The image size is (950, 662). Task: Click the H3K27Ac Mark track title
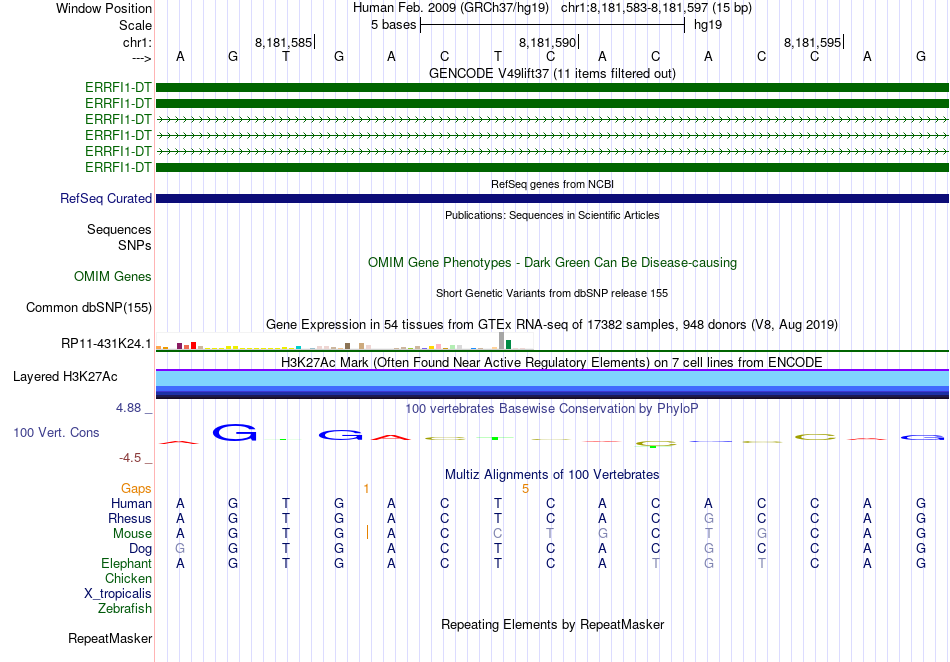(x=552, y=362)
